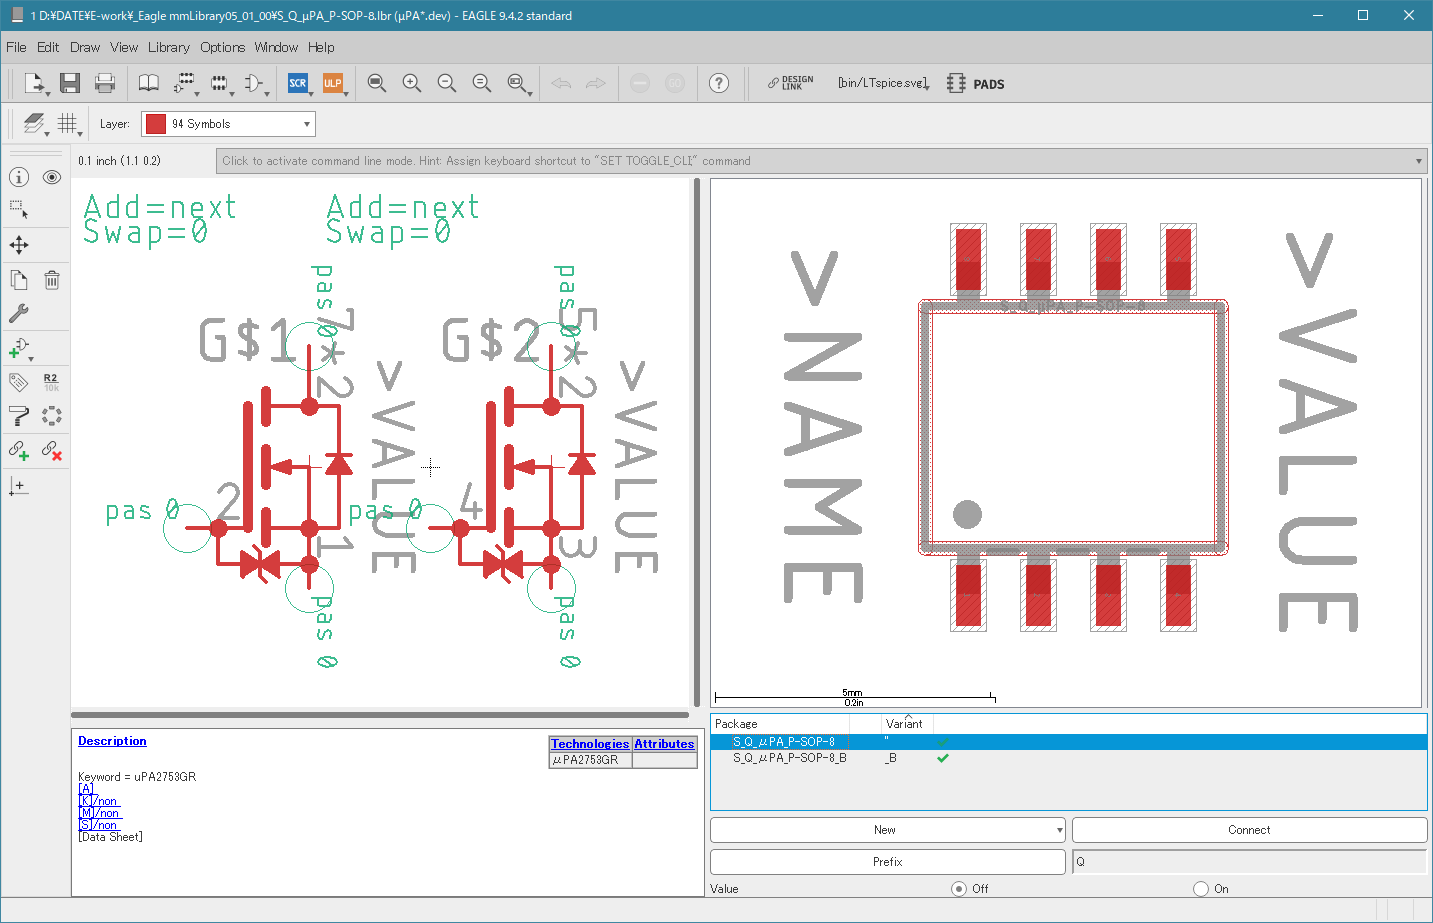Toggle the Show eye tool

[x=52, y=177]
